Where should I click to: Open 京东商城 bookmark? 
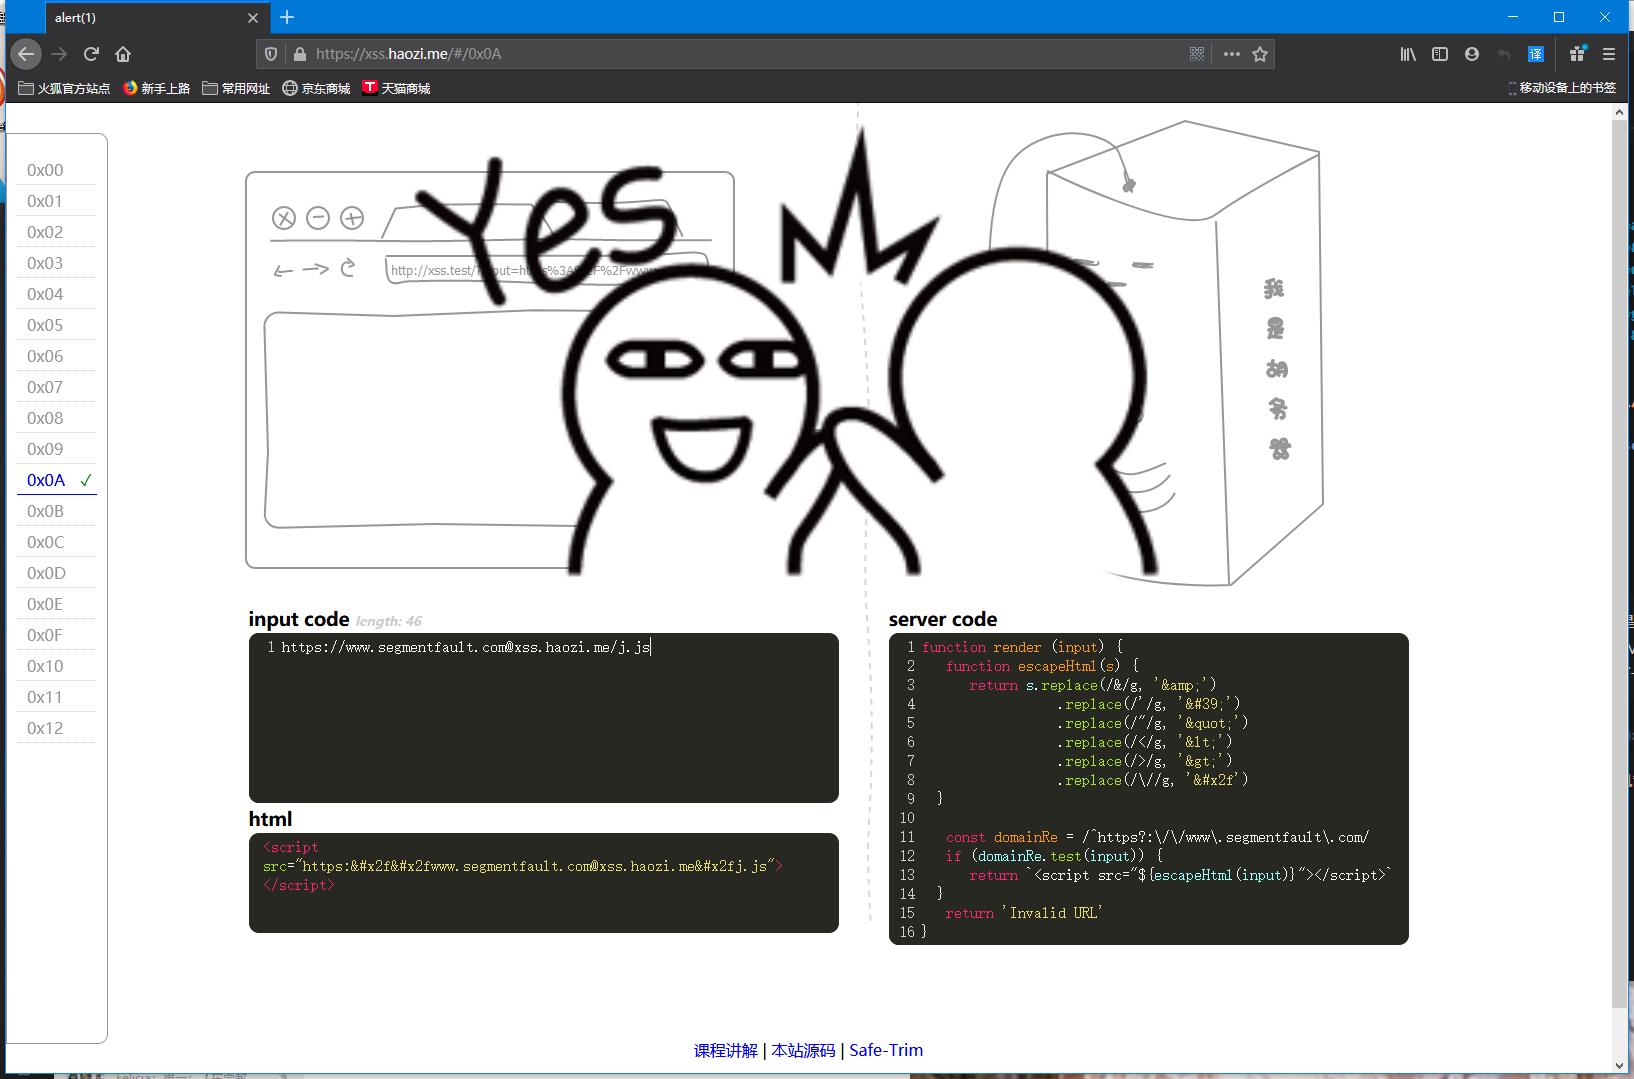pos(316,88)
